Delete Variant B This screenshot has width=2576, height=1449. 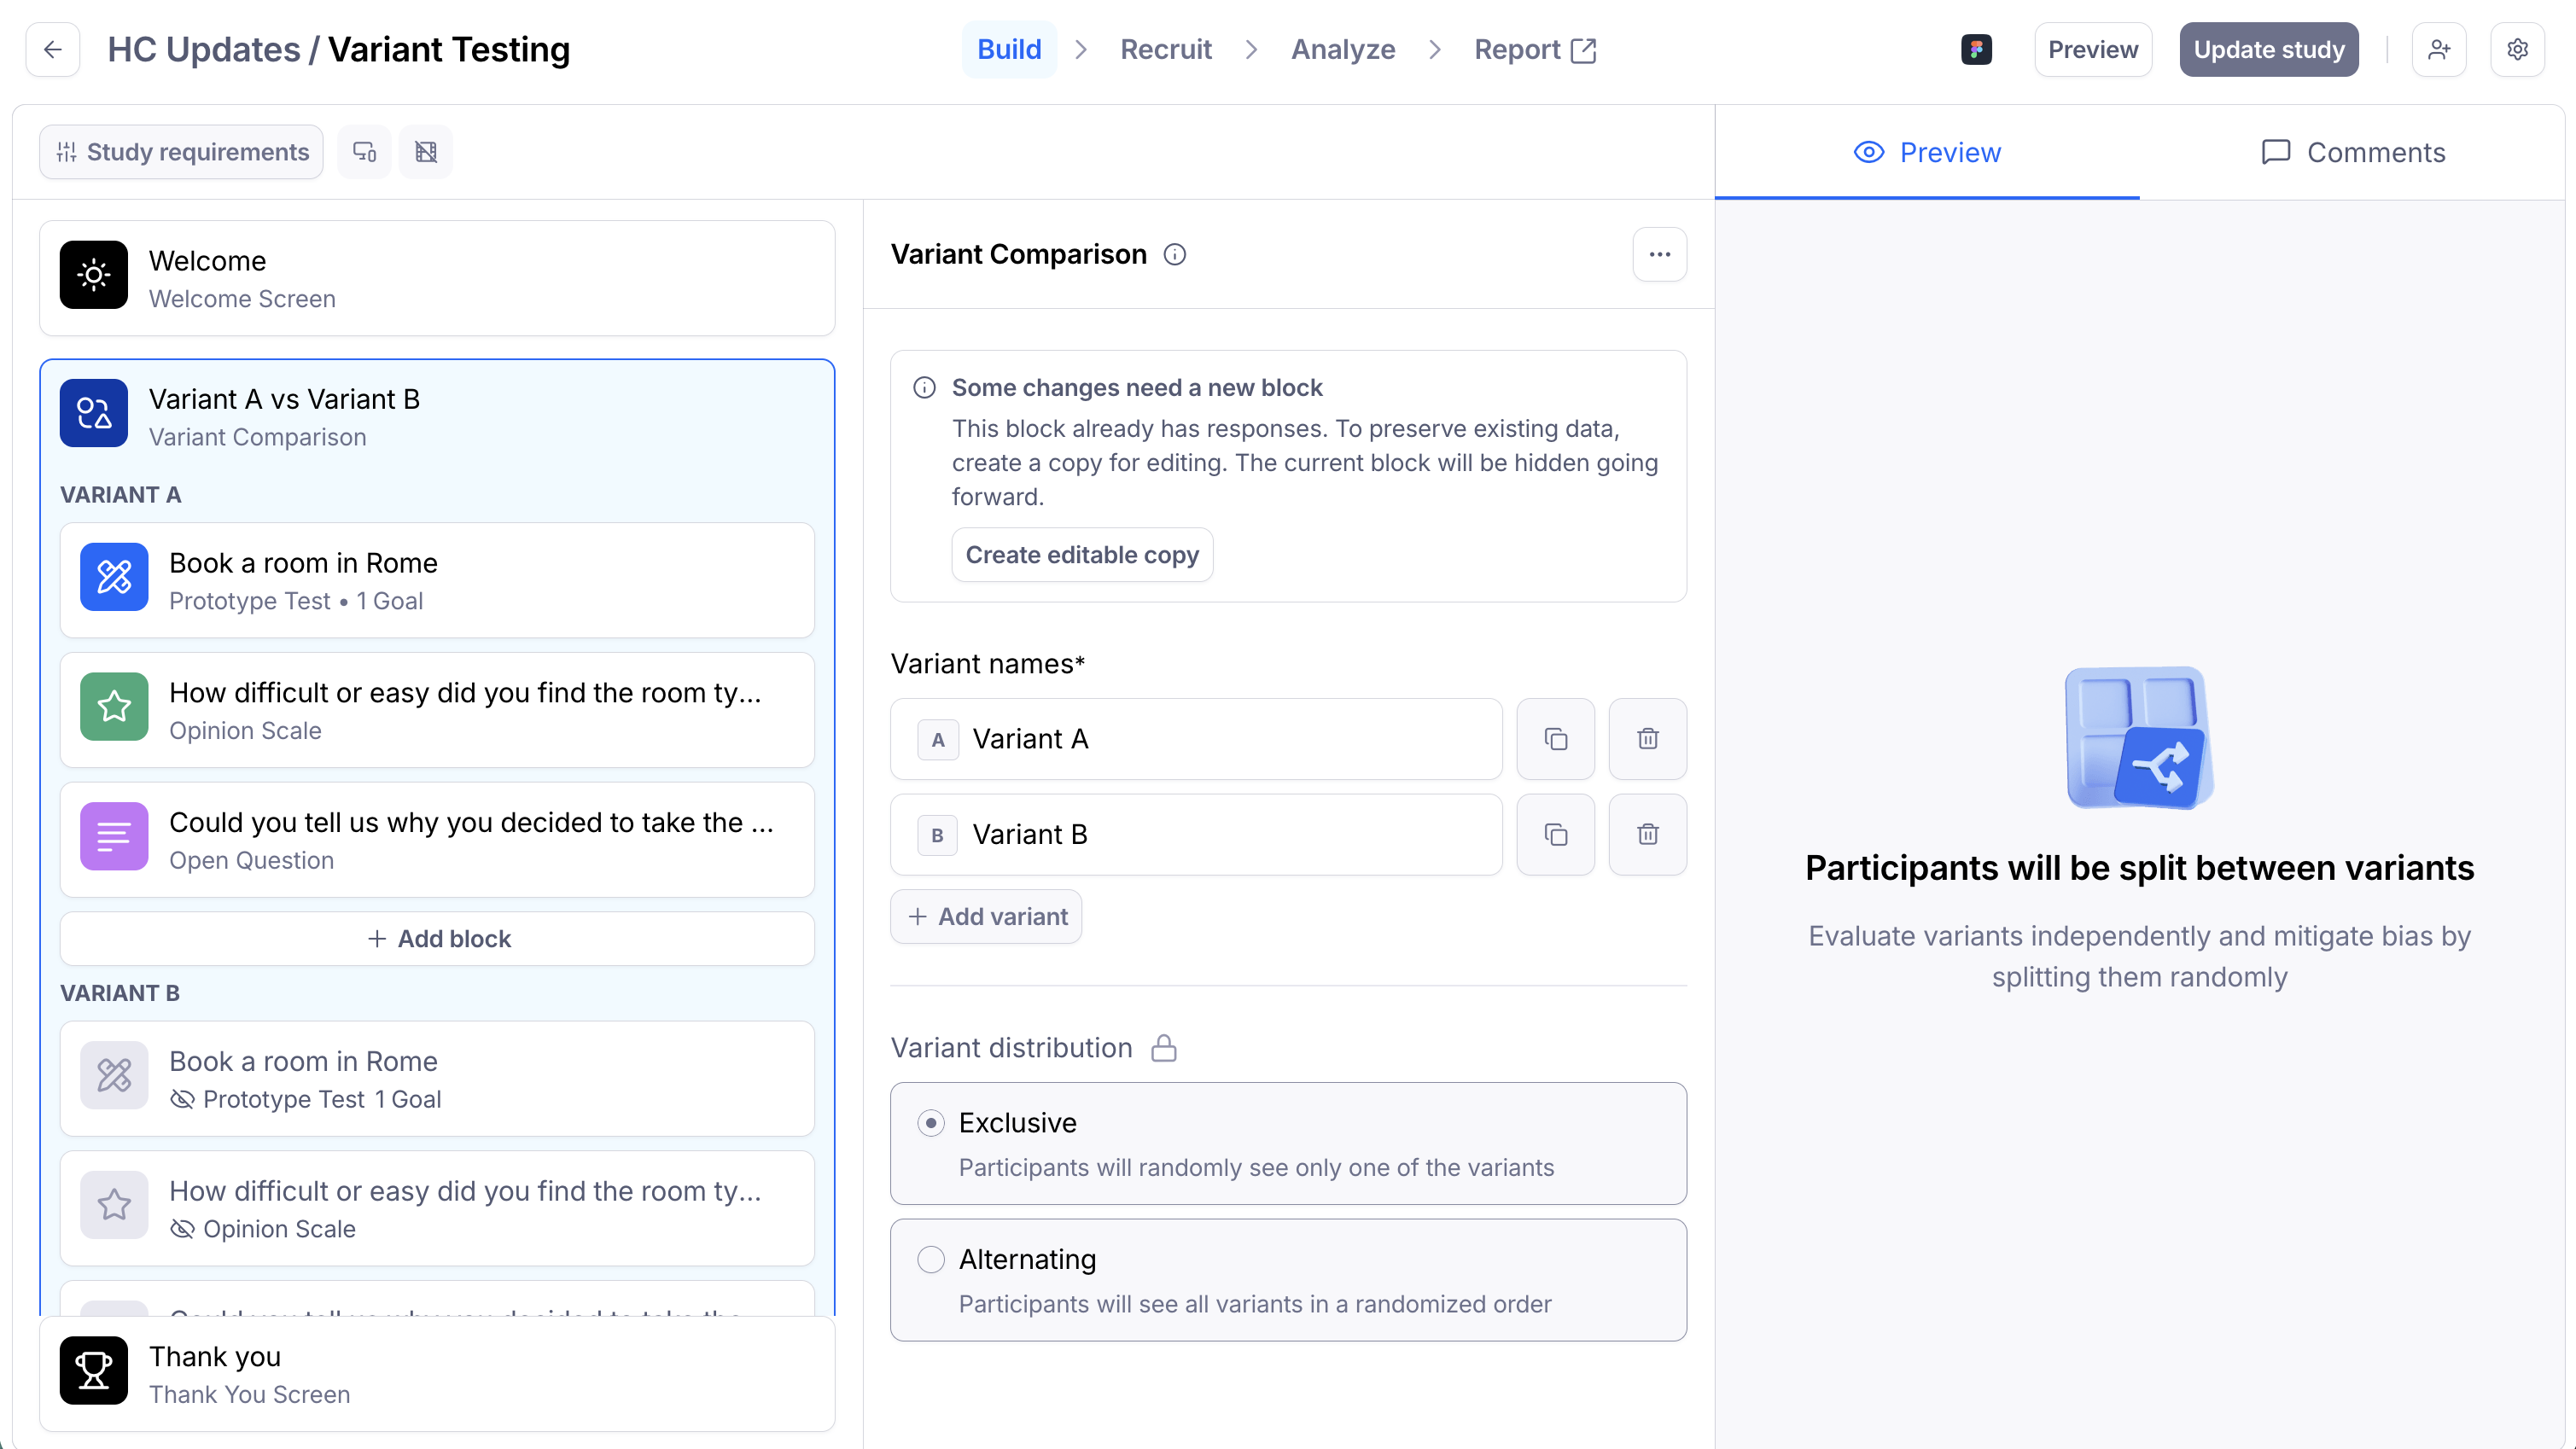(x=1648, y=835)
